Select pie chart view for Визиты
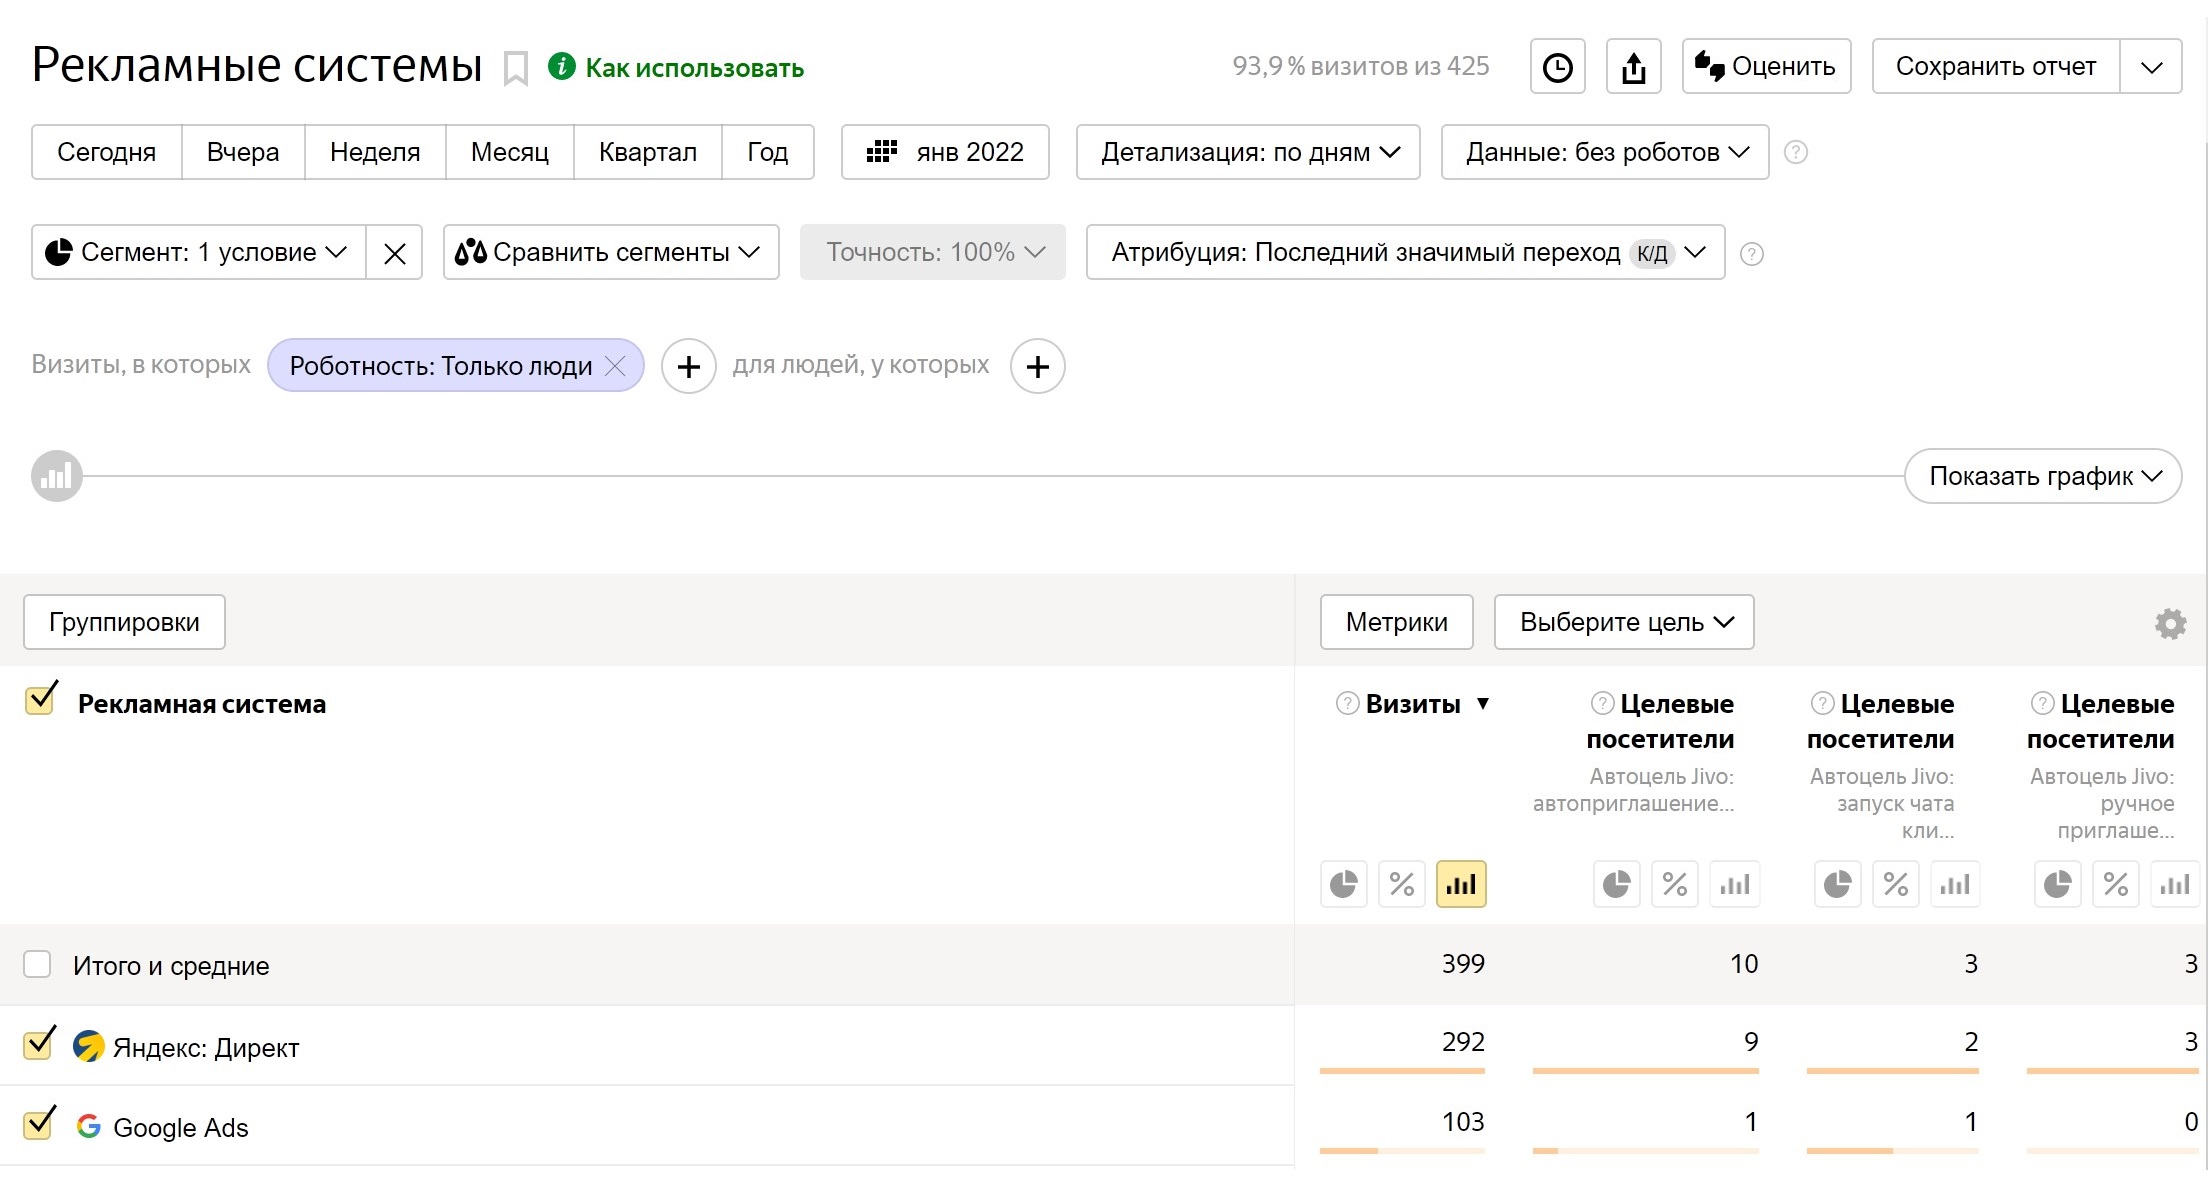This screenshot has width=2208, height=1201. (x=1344, y=884)
